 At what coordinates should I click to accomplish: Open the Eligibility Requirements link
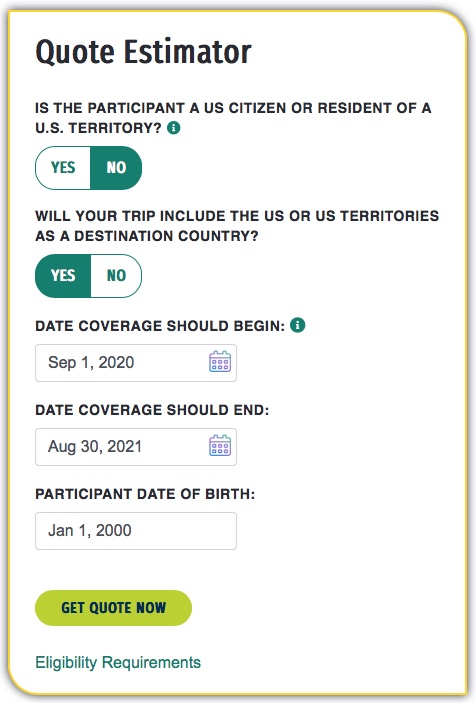click(118, 662)
